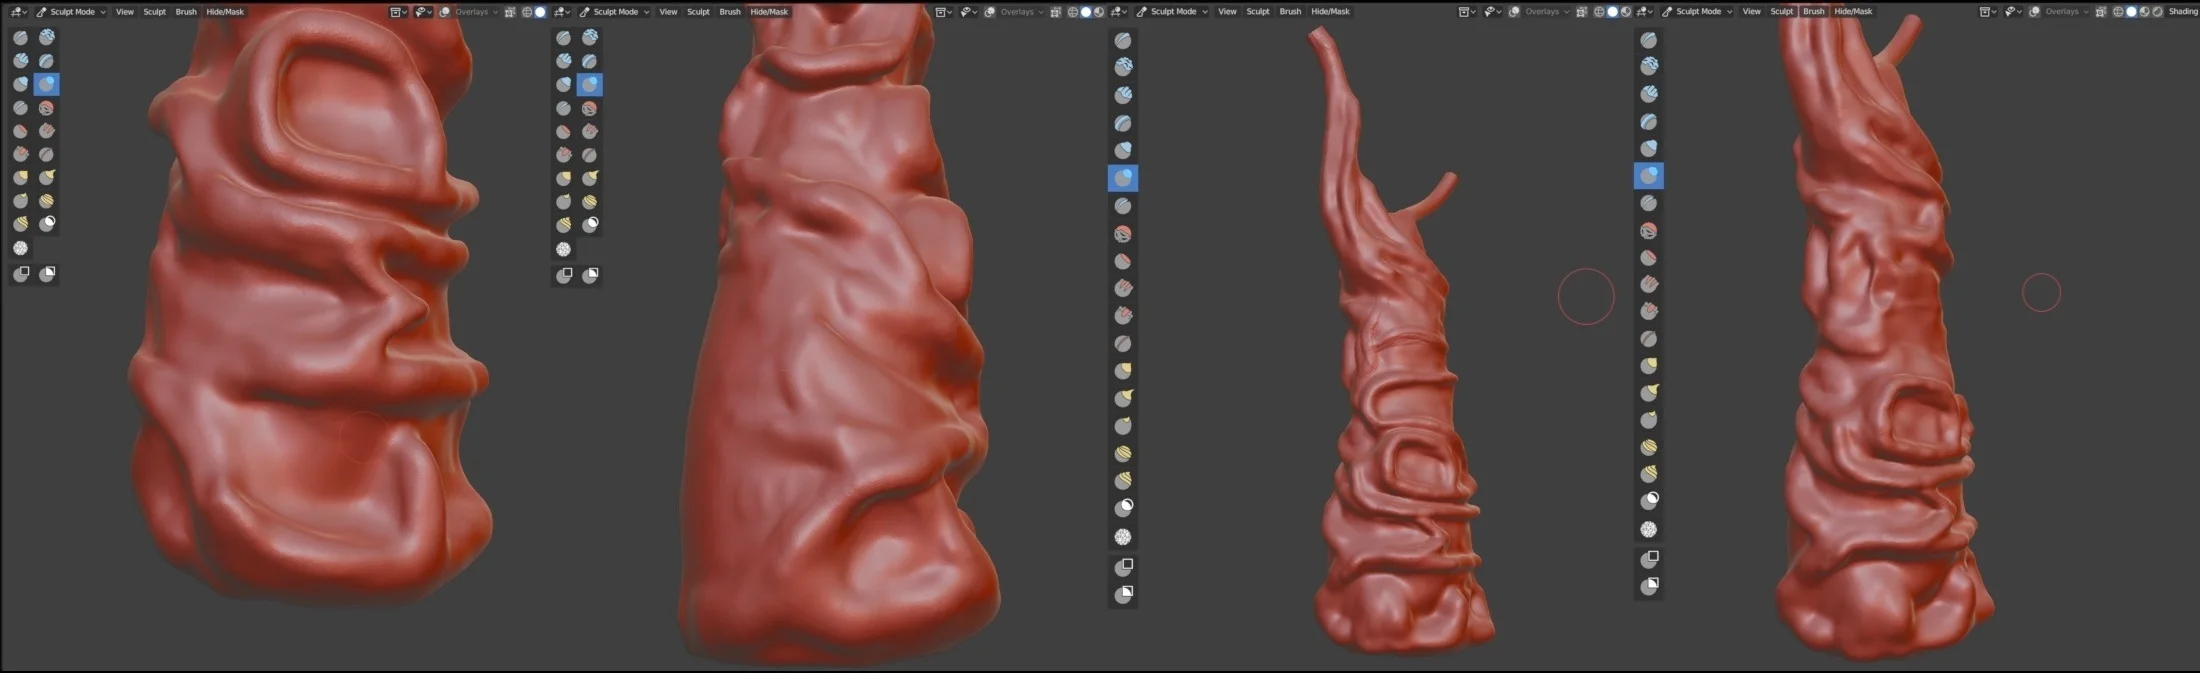Select the Nudge brush in the third viewport

(x=1123, y=453)
